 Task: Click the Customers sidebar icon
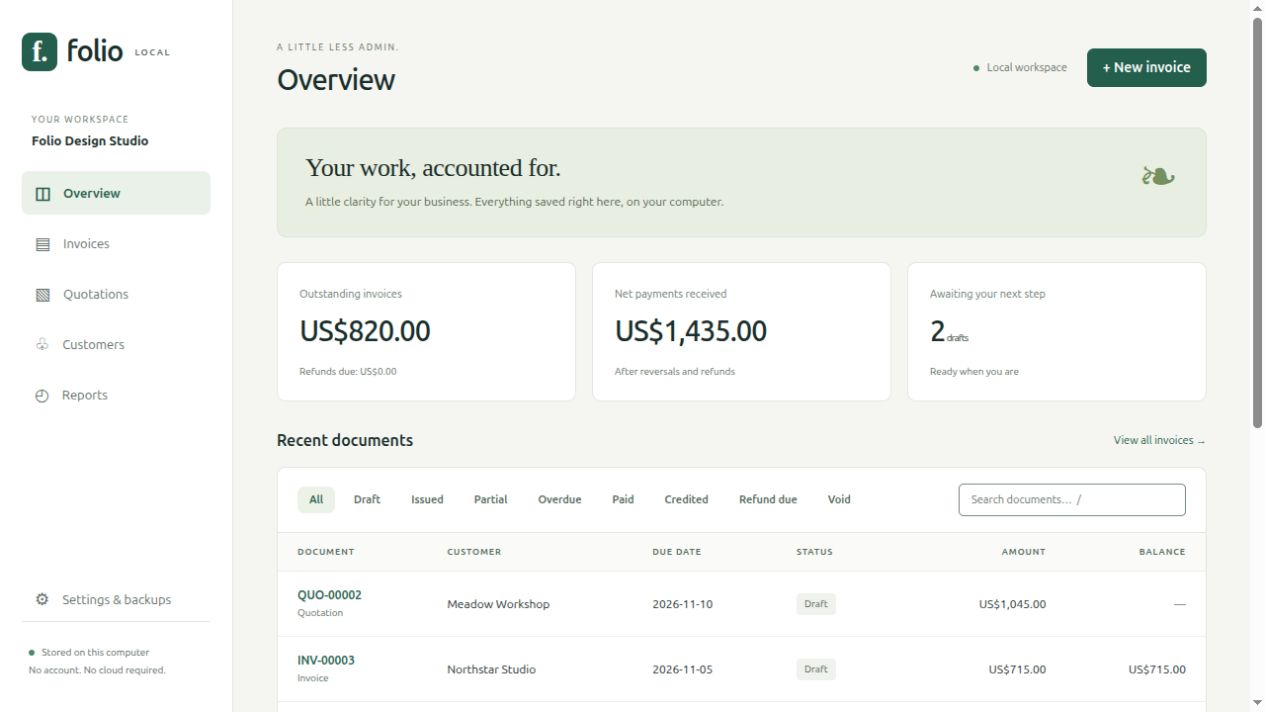pos(42,345)
